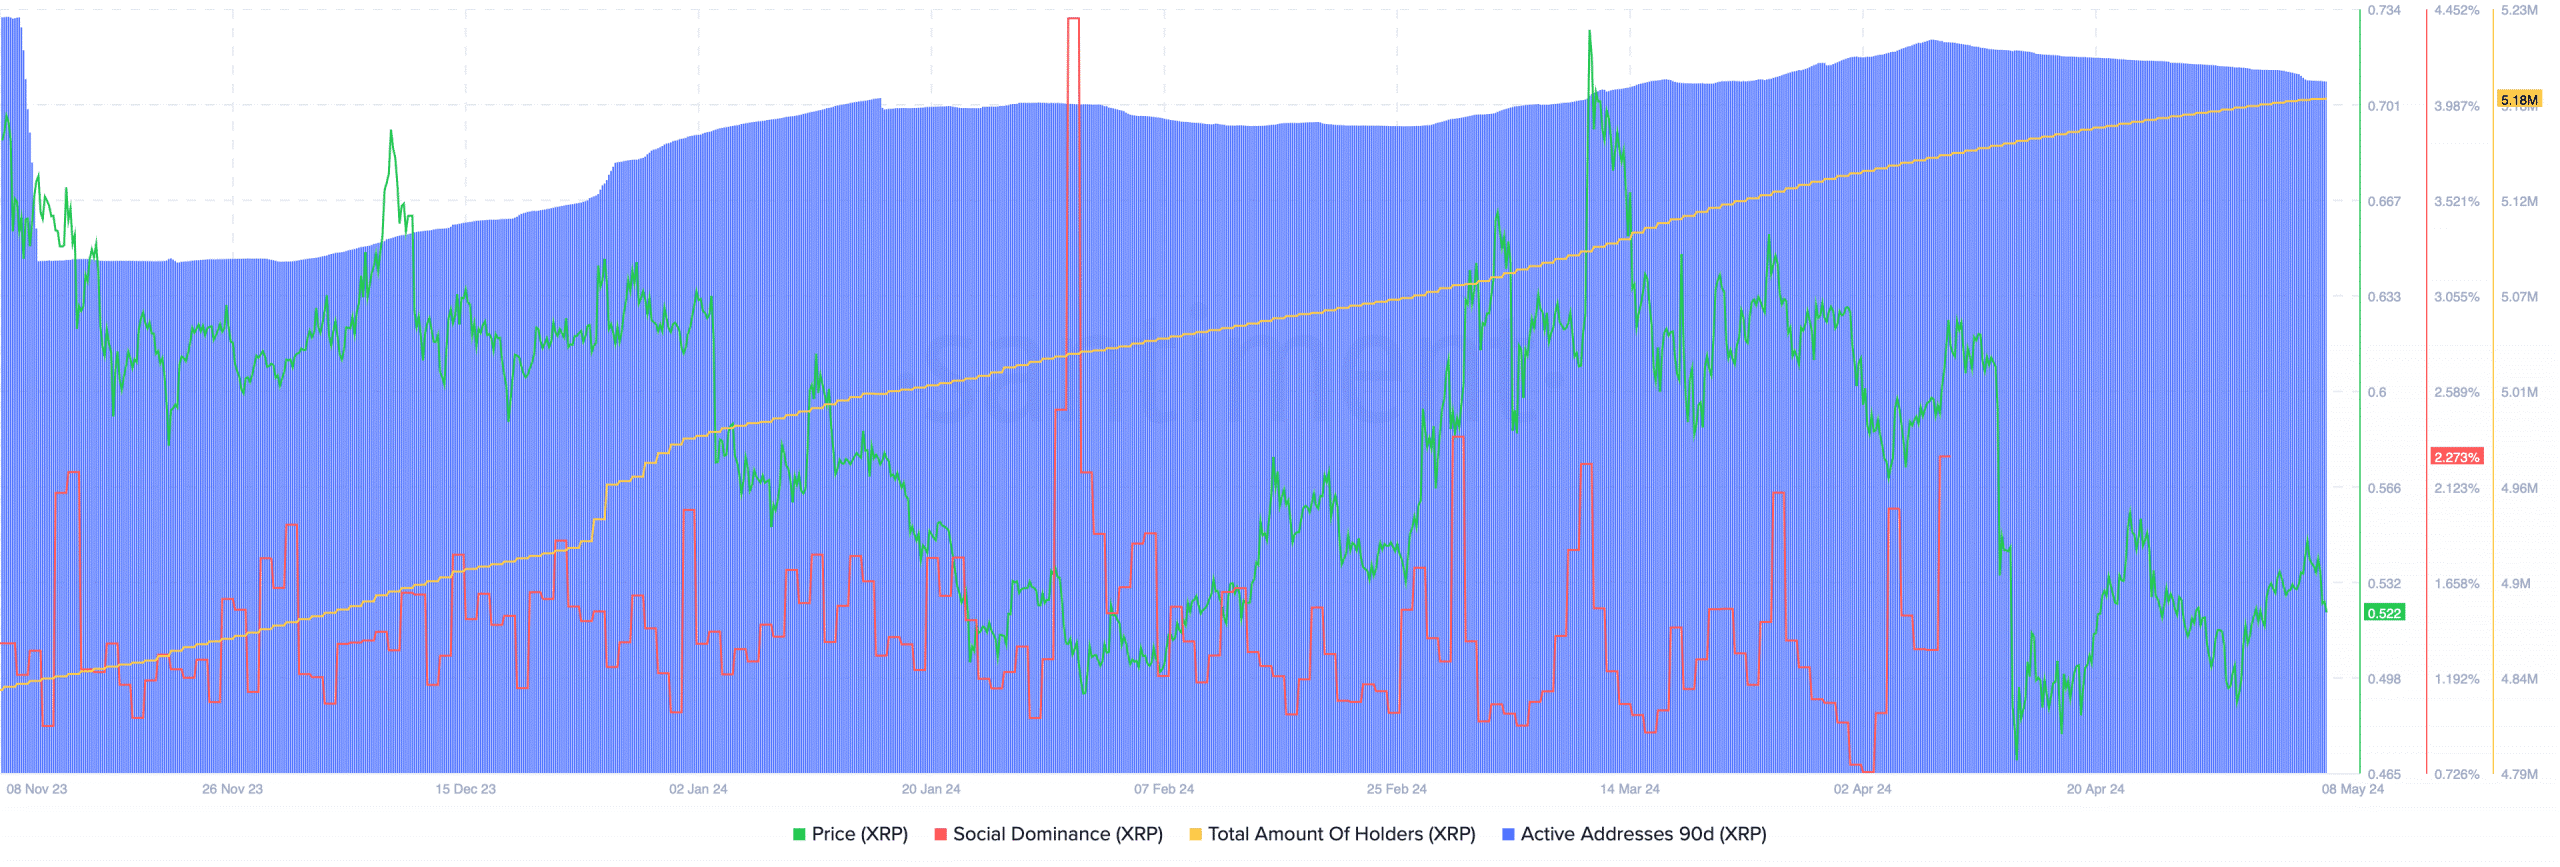Click the red 2.273% social dominance badge
The image size is (2560, 867).
pos(2456,457)
